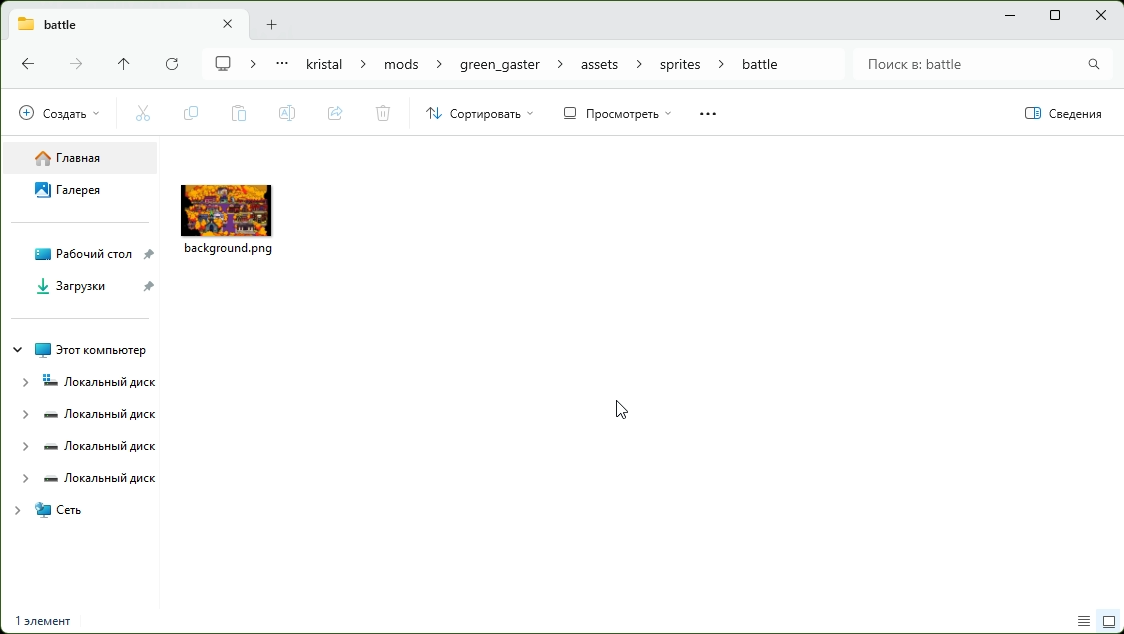The image size is (1124, 634).
Task: Click the forward navigation arrow
Action: [x=76, y=64]
